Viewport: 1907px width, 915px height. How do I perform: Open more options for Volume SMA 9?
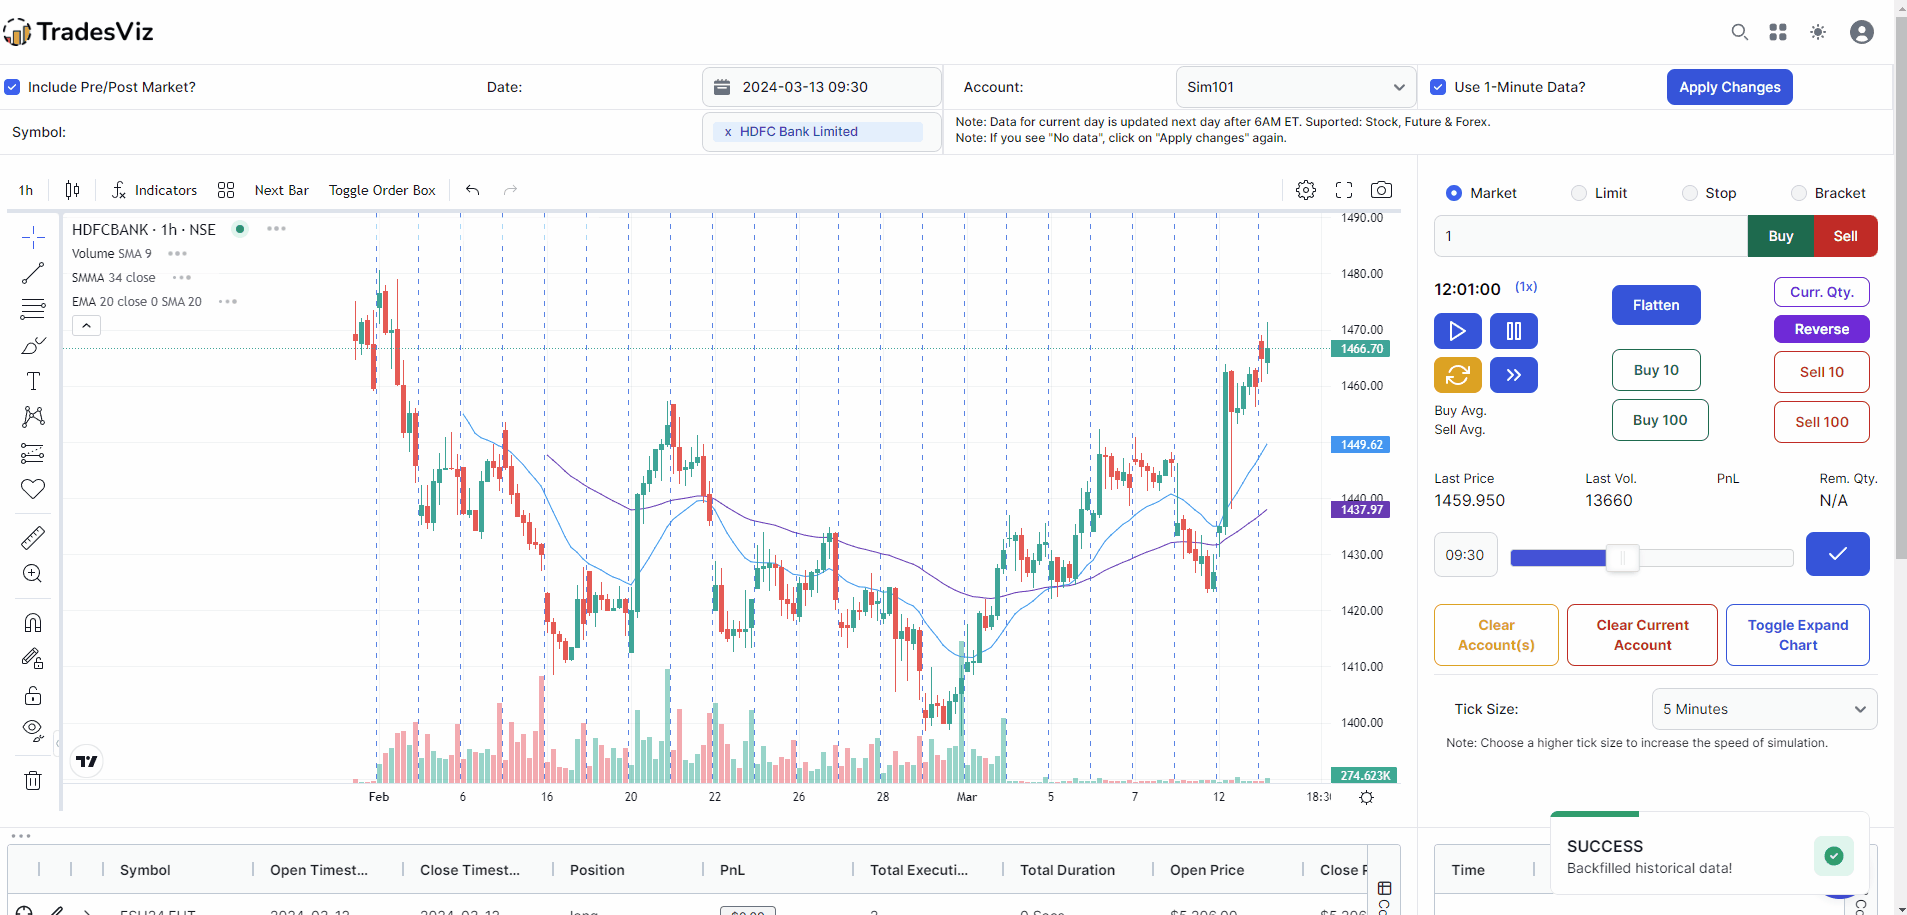[177, 254]
